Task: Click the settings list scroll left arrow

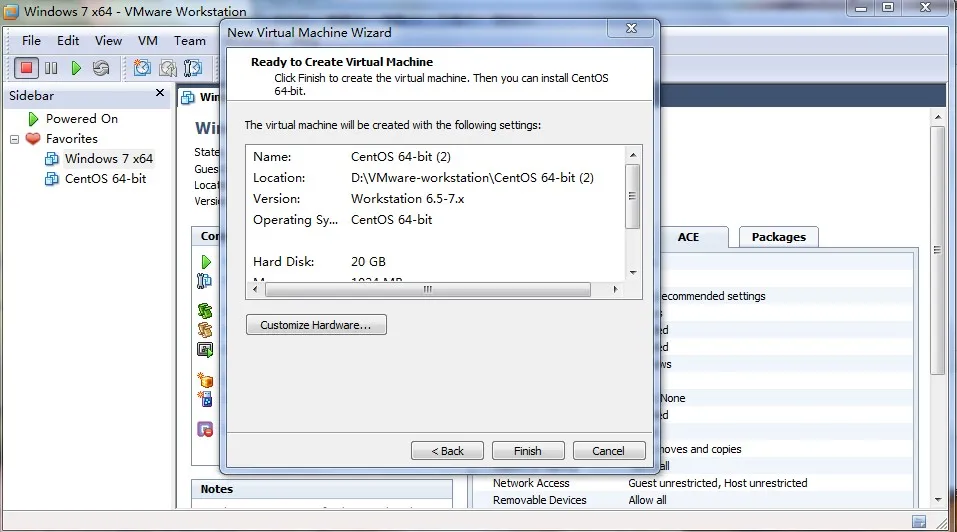Action: tap(255, 290)
